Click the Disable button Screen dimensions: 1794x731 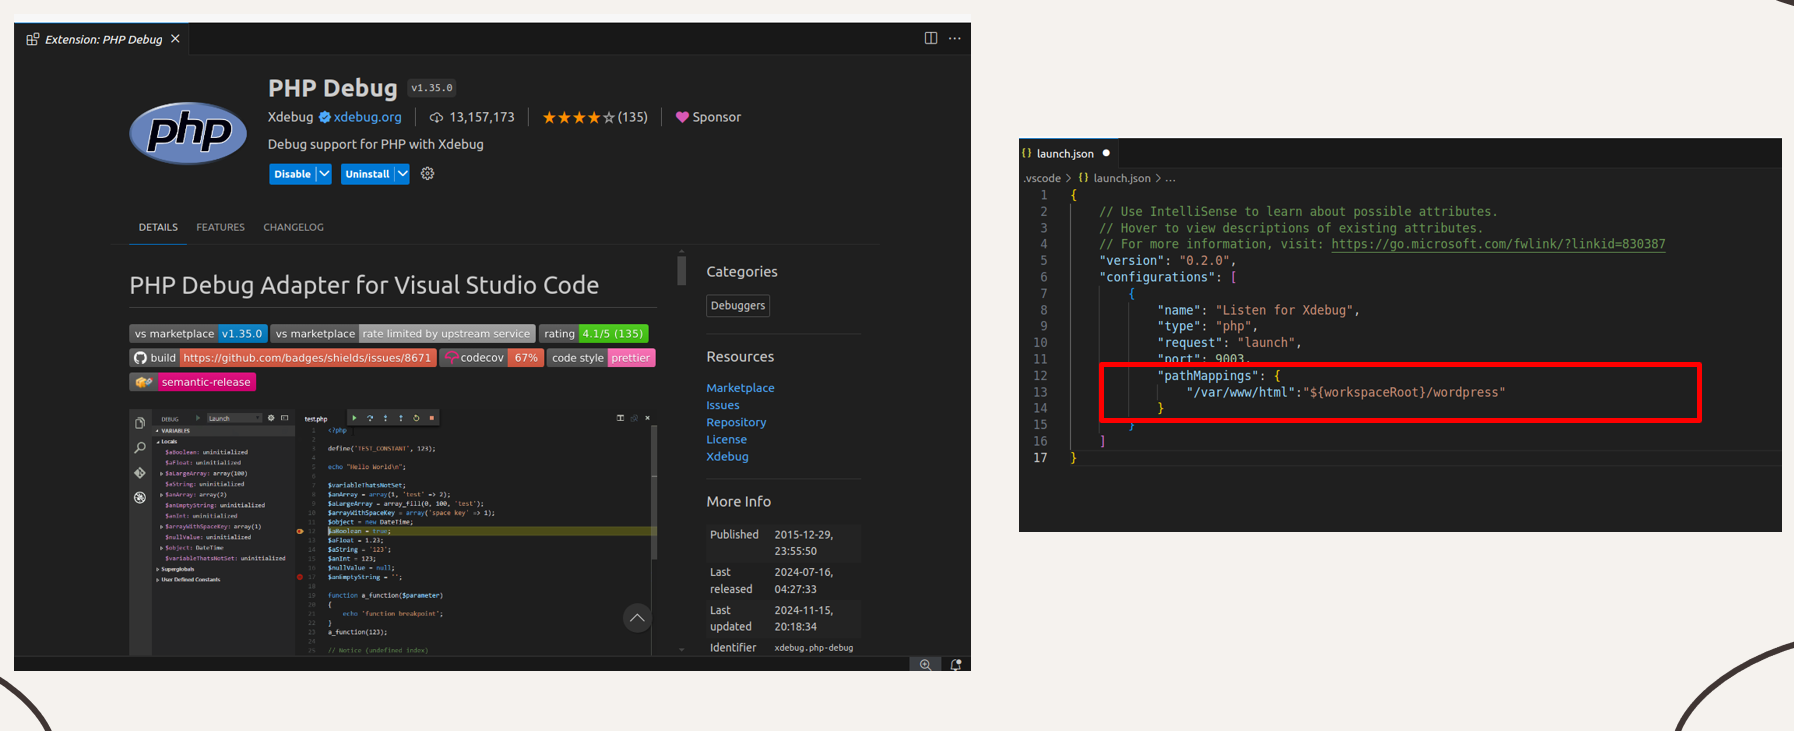[x=292, y=174]
